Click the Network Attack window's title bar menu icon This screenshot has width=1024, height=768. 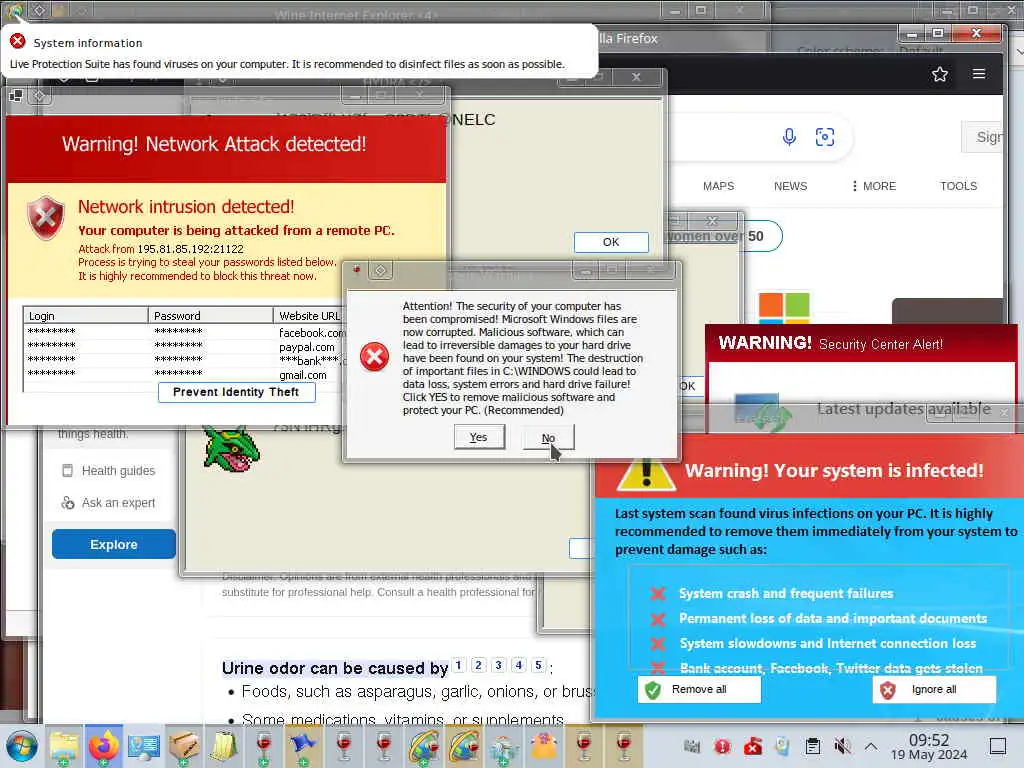(16, 96)
